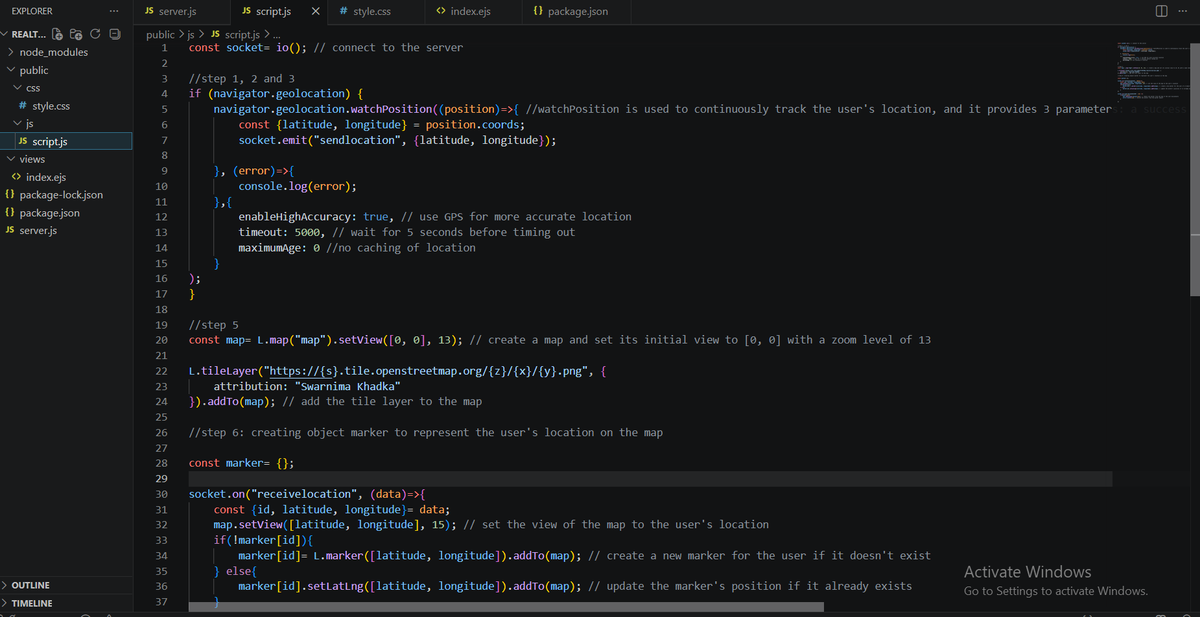This screenshot has width=1200, height=617.
Task: Close the script.js editor tab
Action: tap(316, 12)
